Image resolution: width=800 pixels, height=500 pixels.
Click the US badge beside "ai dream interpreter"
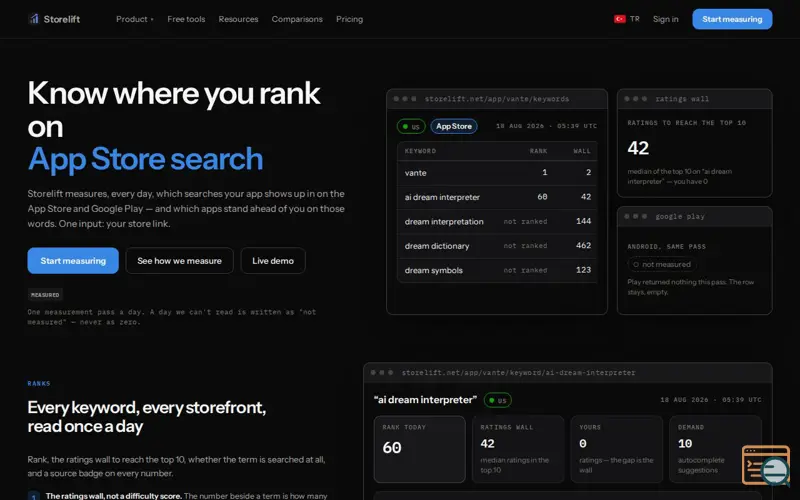pyautogui.click(x=497, y=400)
